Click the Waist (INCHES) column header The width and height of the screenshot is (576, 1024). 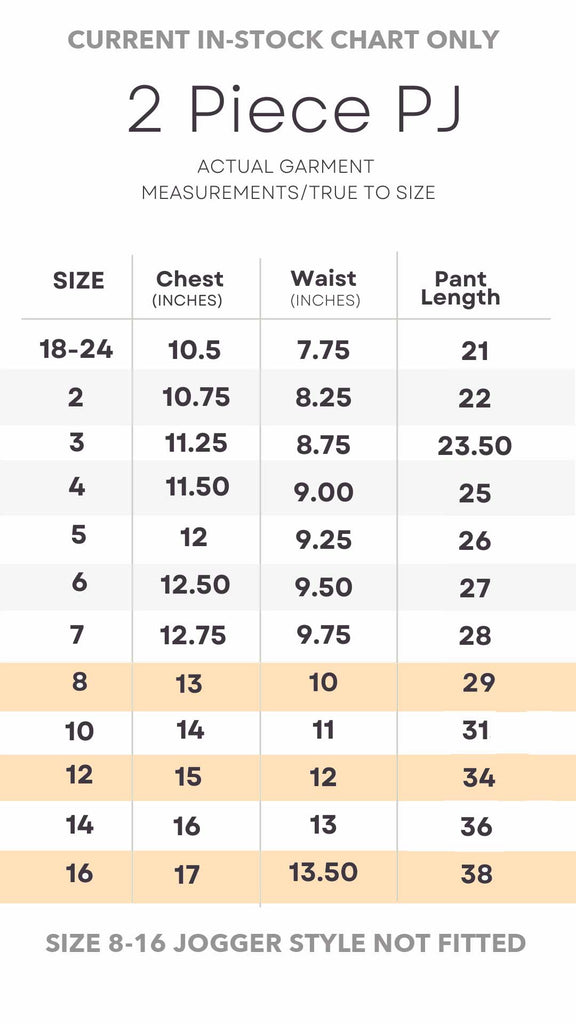(x=325, y=288)
